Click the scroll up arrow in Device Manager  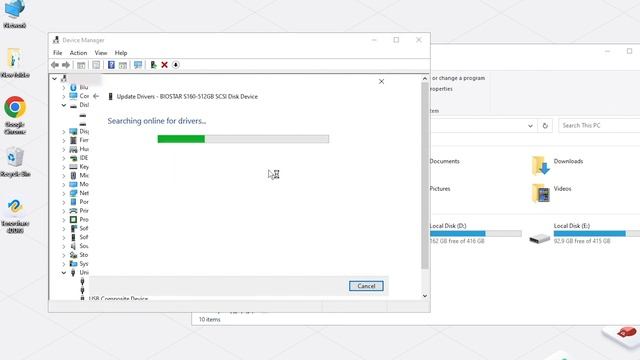425,78
